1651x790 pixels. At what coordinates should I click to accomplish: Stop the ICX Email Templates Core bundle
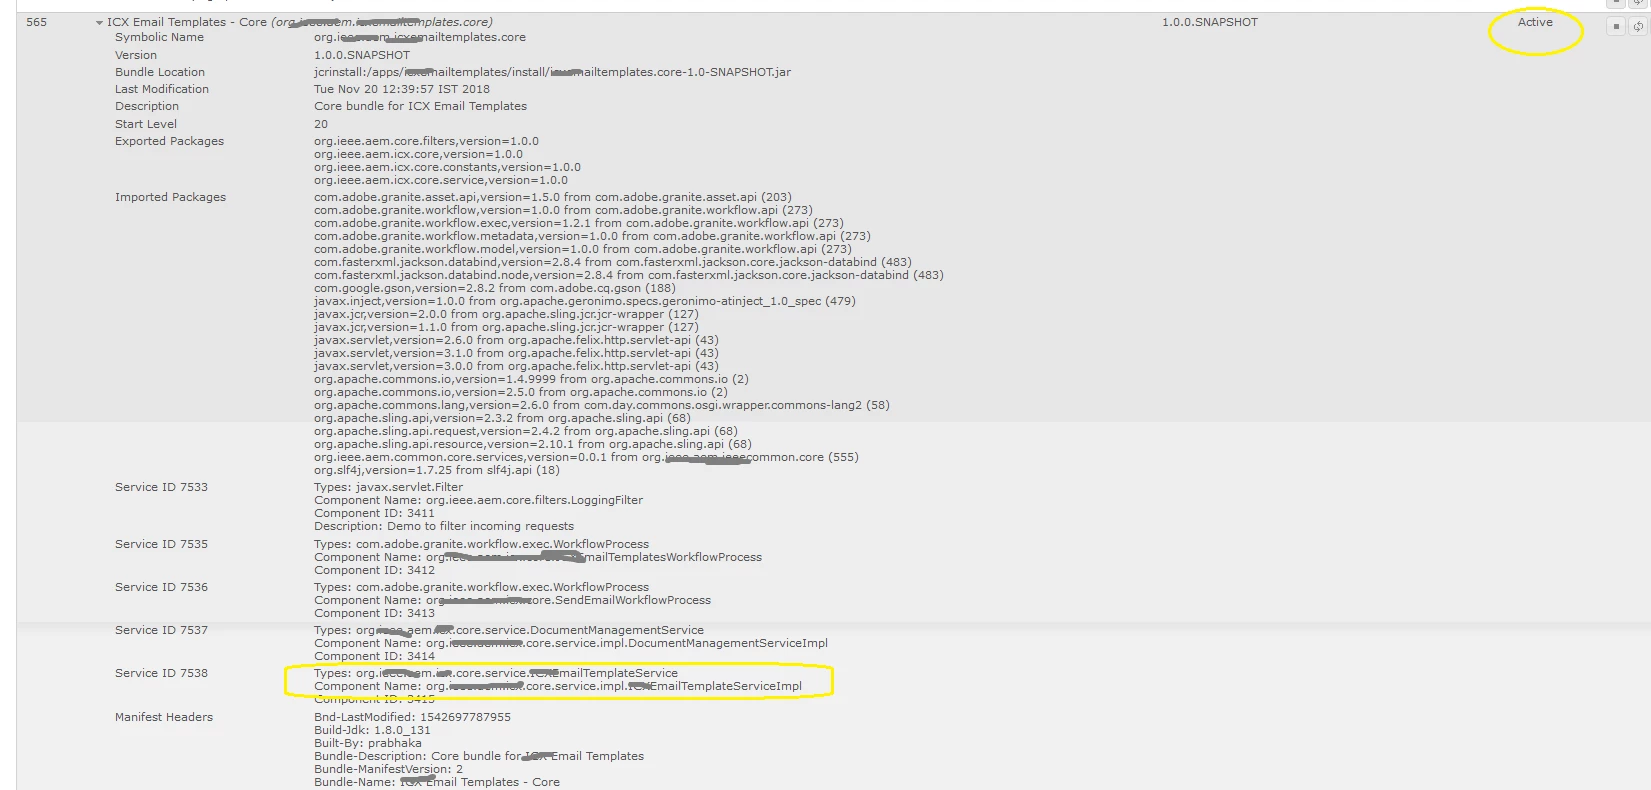pyautogui.click(x=1616, y=26)
